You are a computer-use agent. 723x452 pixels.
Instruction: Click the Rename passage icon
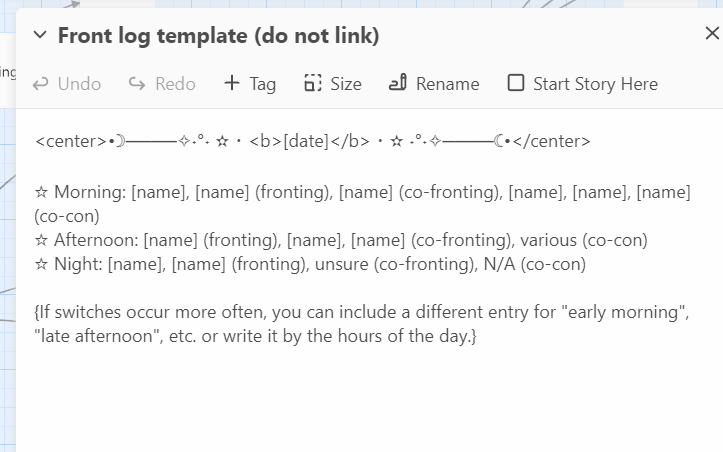click(x=398, y=83)
